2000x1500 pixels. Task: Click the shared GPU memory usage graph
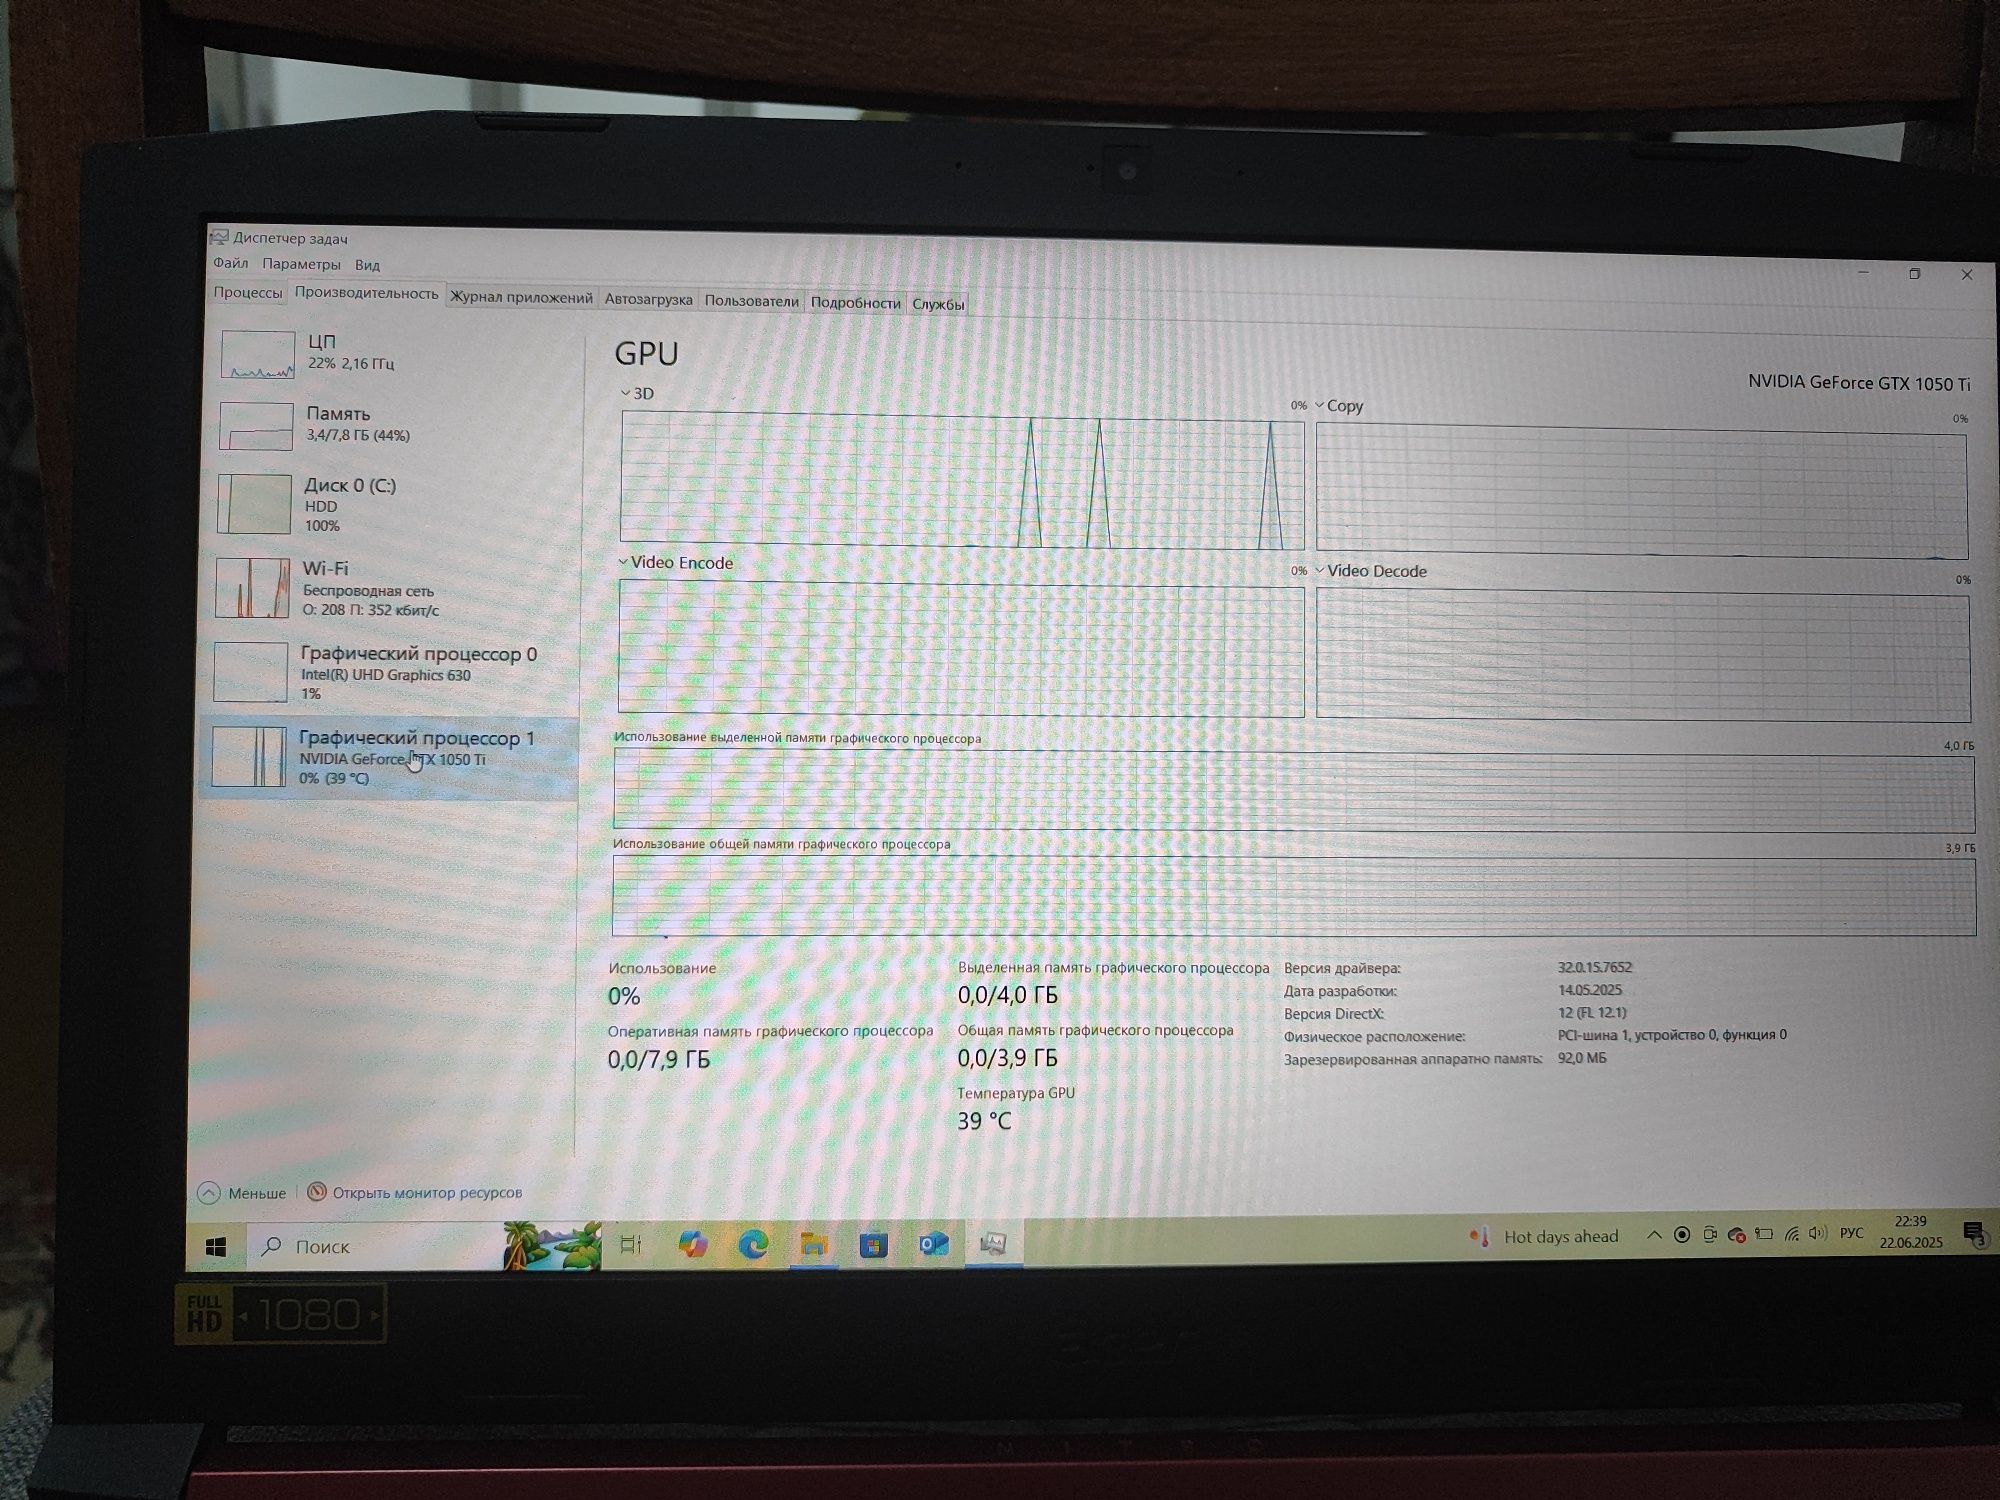pyautogui.click(x=1294, y=895)
